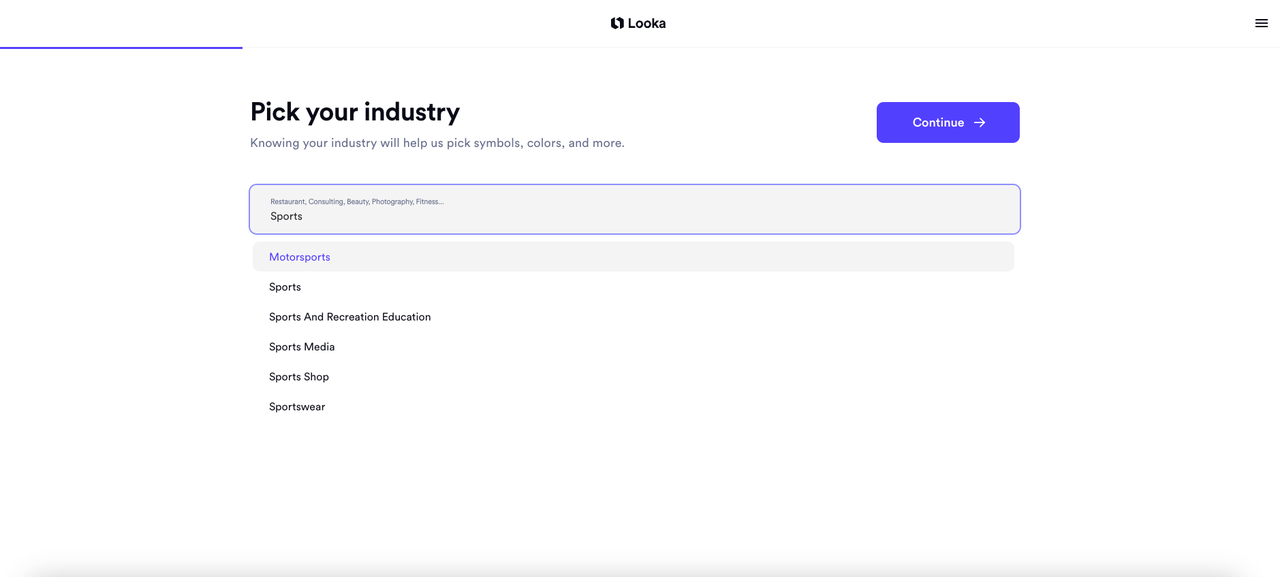Select the Sportswear industry option
This screenshot has width=1280, height=577.
point(296,407)
